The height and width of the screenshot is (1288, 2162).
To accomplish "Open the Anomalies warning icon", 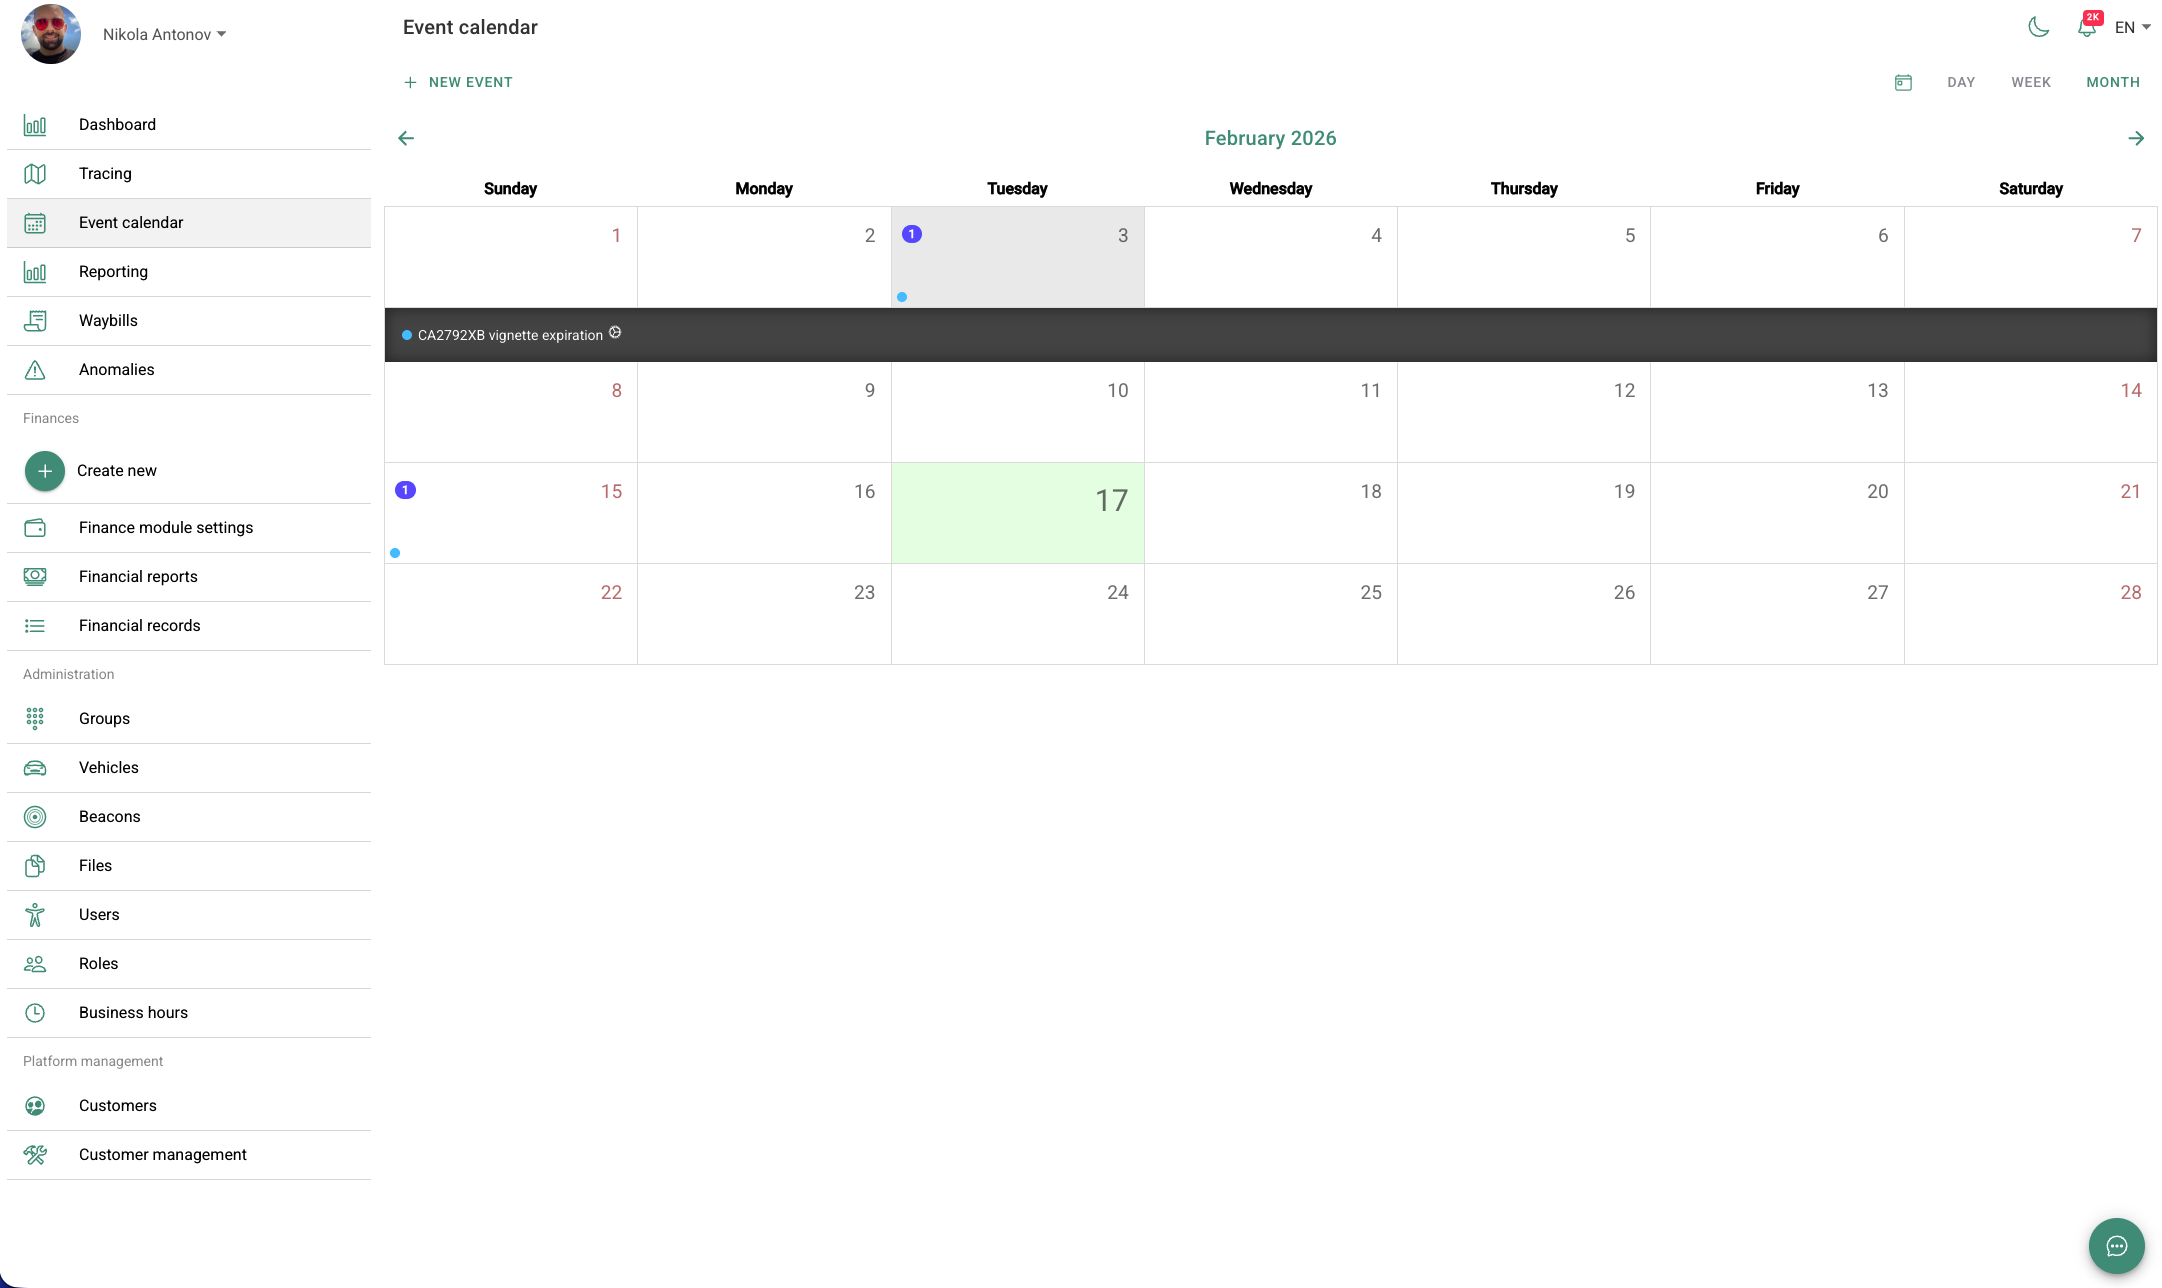I will 35,369.
